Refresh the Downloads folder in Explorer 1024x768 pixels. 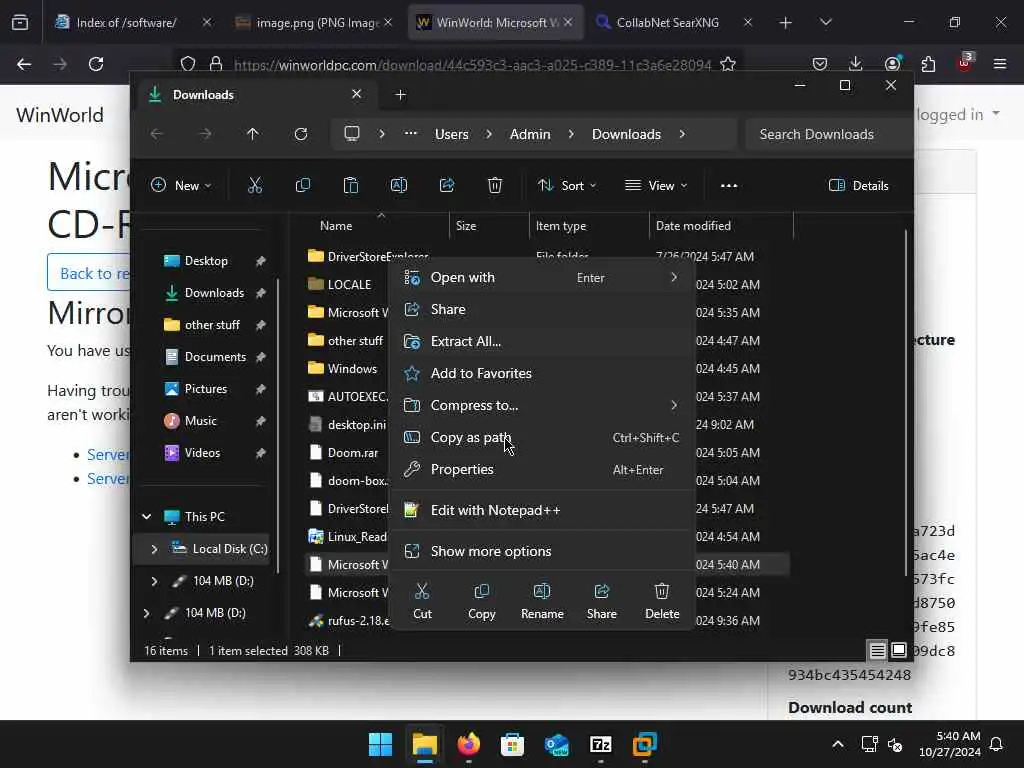300,134
